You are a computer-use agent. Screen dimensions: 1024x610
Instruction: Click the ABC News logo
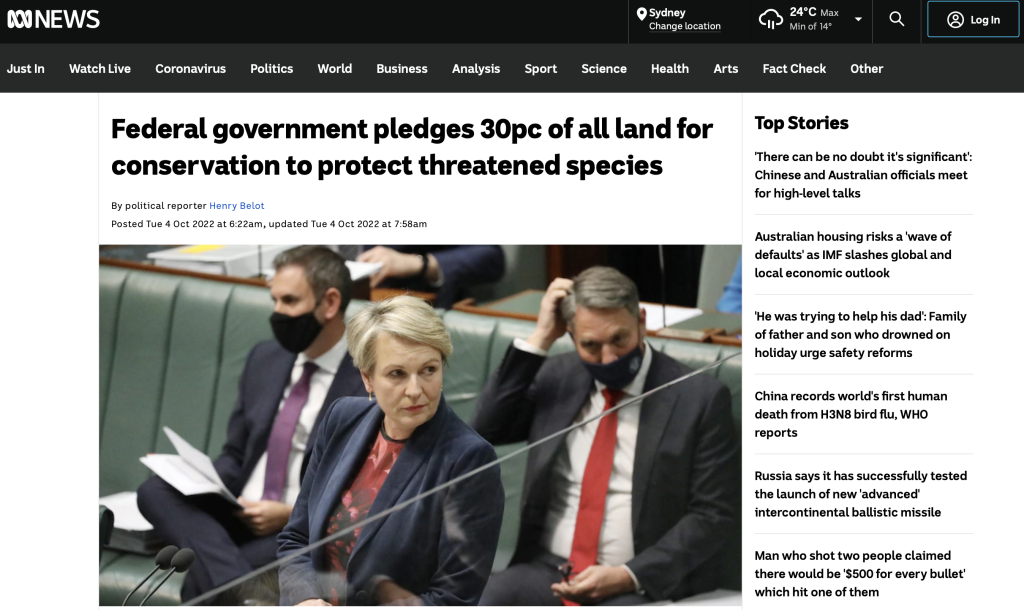[x=53, y=19]
